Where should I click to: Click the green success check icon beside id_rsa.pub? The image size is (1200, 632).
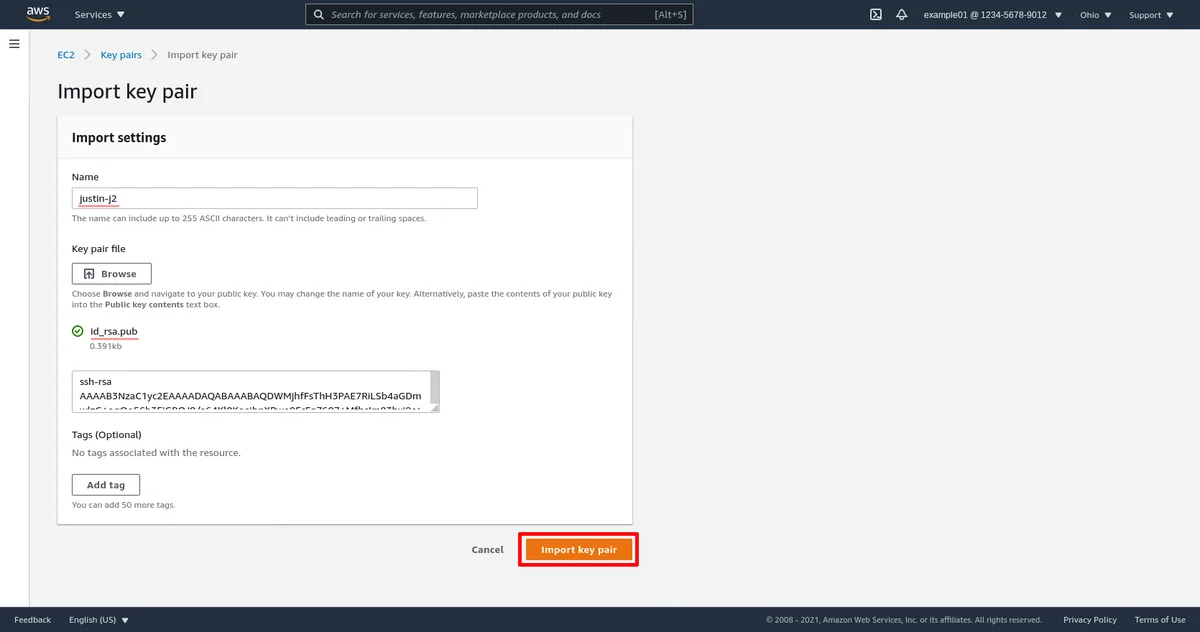click(x=78, y=331)
